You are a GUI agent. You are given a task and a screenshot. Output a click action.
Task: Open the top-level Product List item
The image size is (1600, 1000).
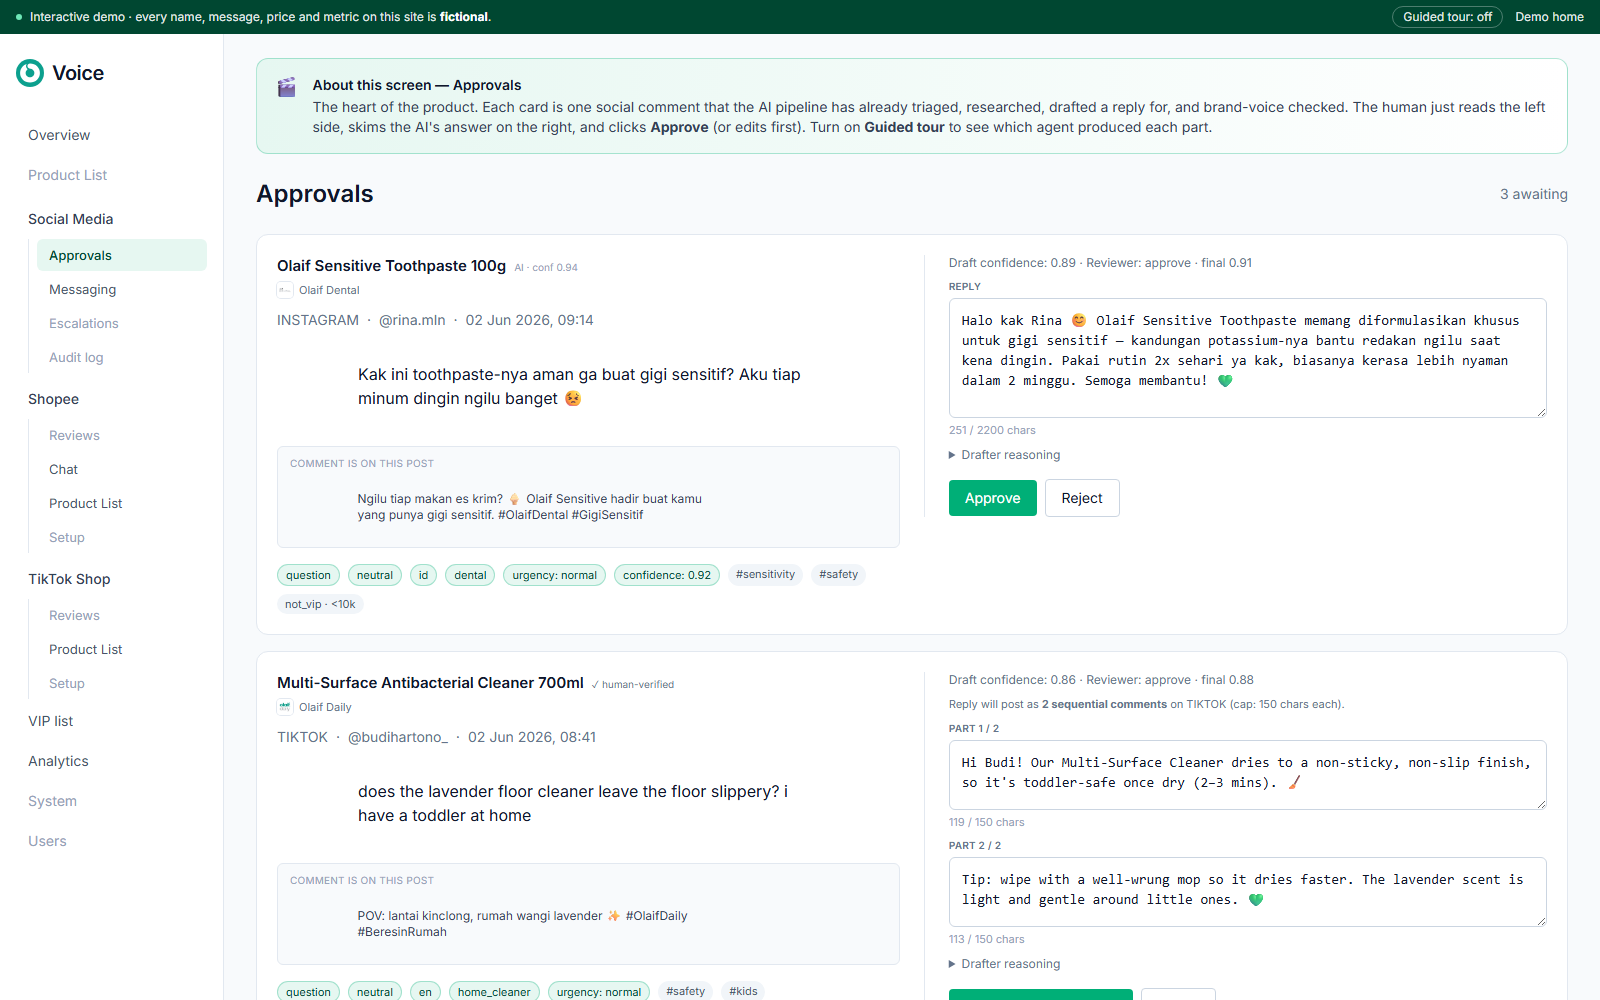point(67,175)
